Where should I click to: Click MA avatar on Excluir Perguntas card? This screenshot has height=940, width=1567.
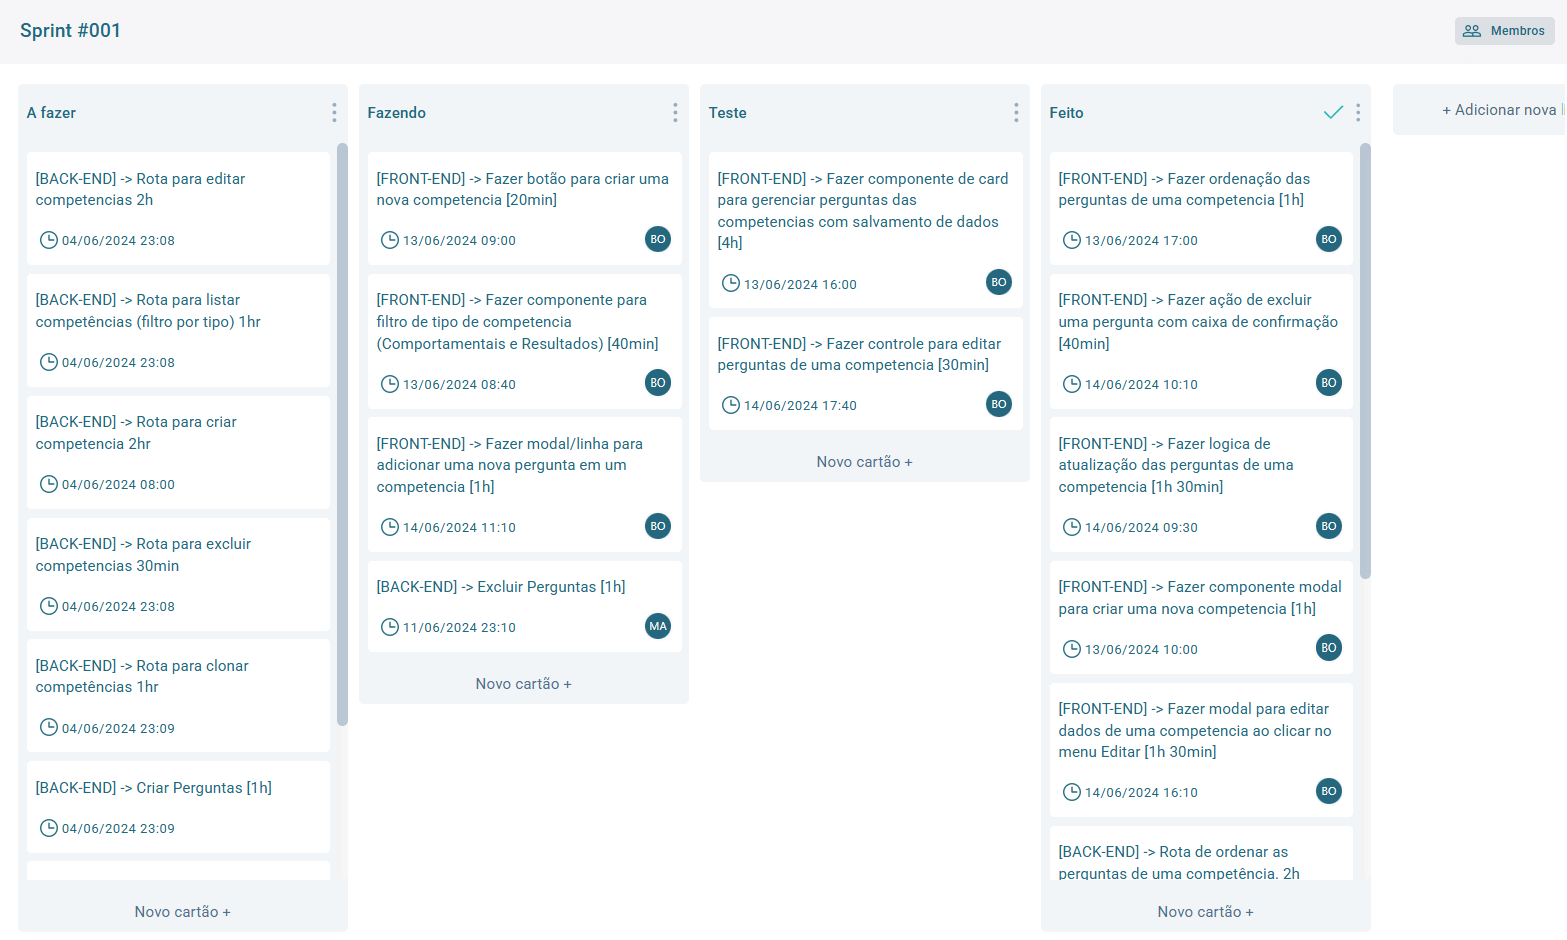click(x=657, y=627)
